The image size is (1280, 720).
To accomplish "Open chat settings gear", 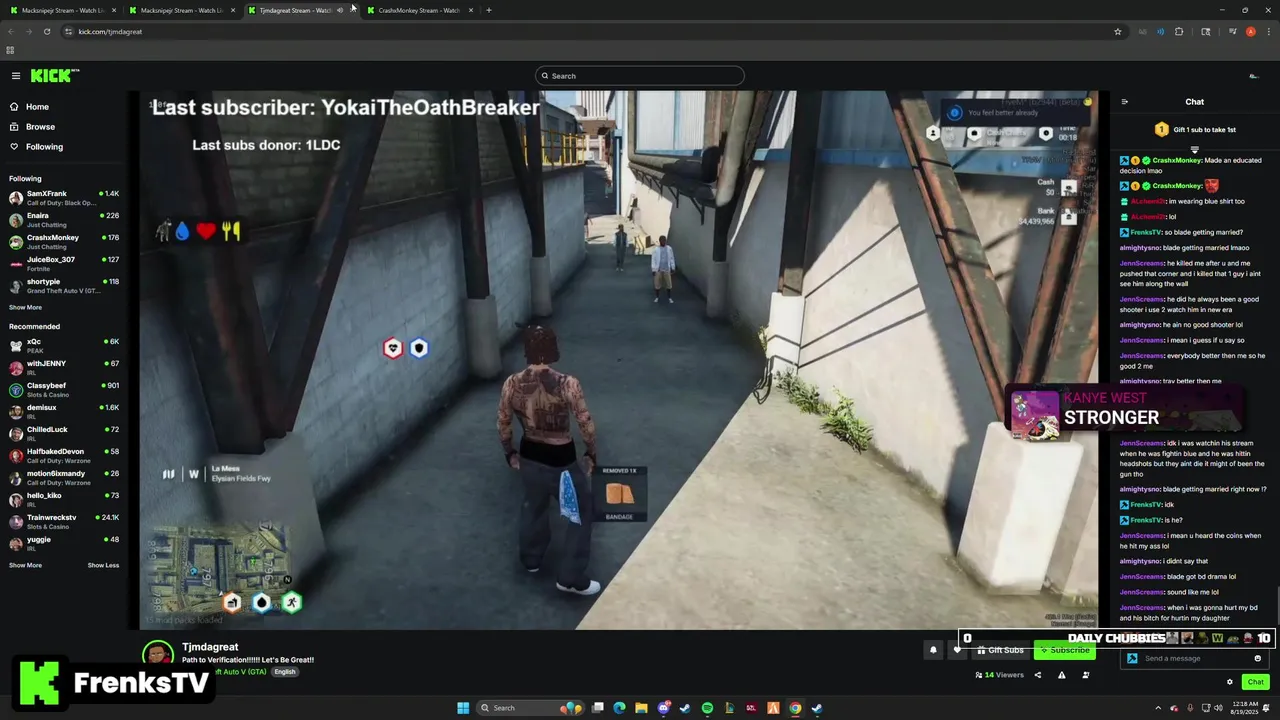I will (x=1230, y=682).
